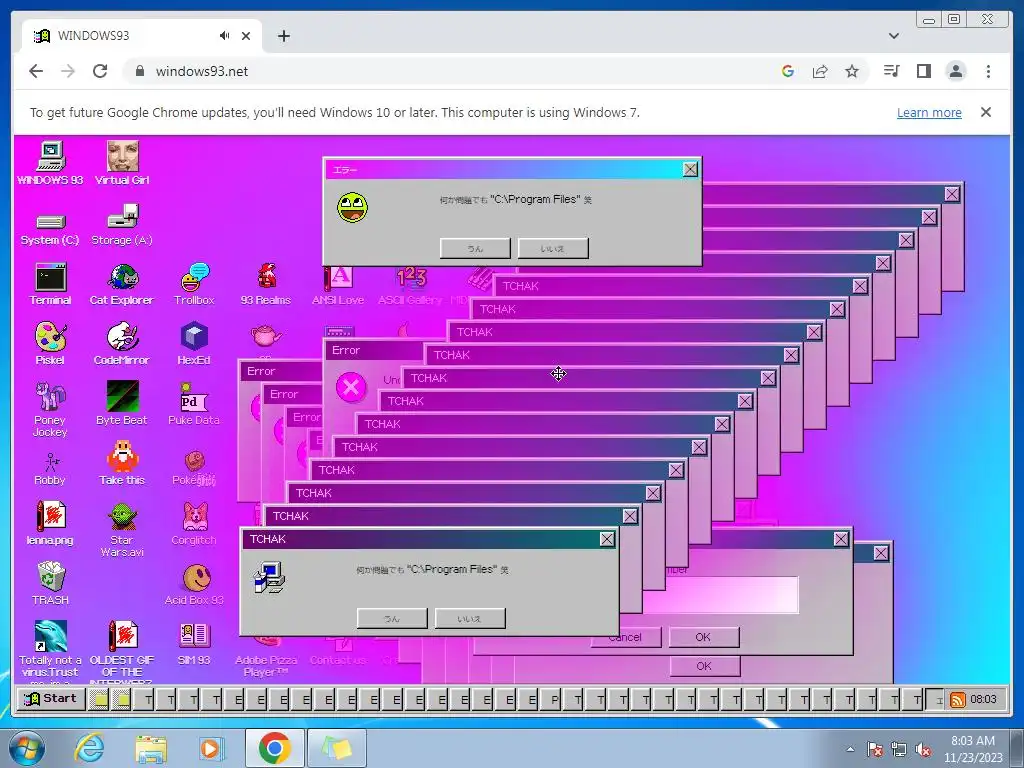
Task: Close the エラー error dialog
Action: click(690, 170)
